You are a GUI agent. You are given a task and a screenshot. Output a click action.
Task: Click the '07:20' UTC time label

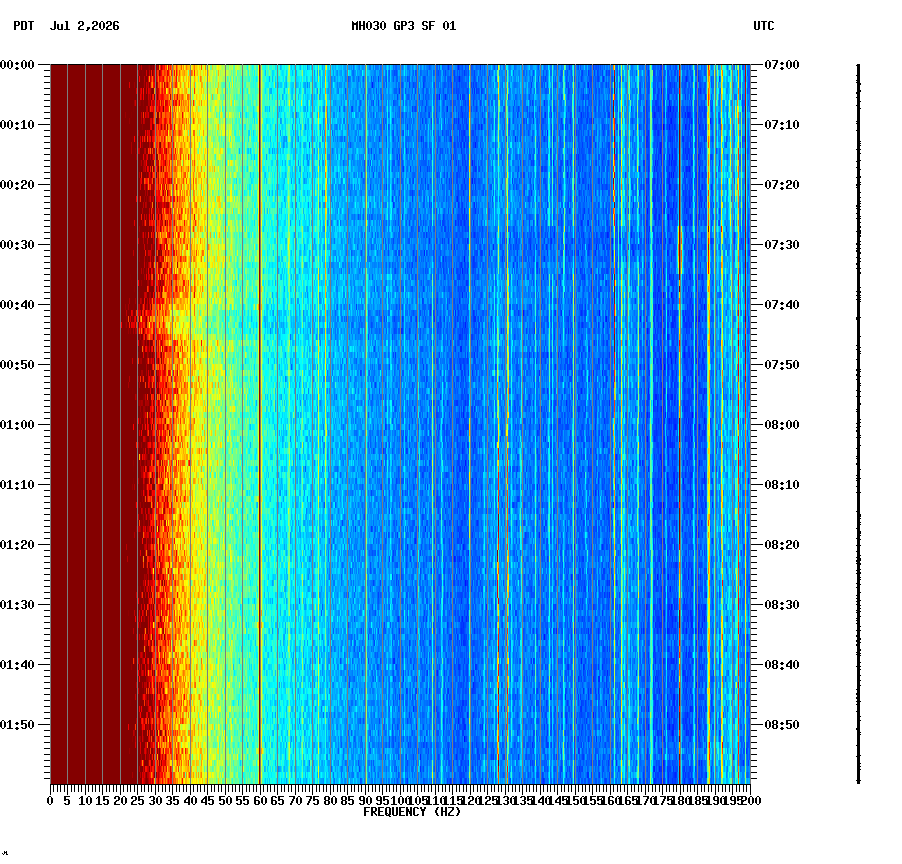(782, 185)
